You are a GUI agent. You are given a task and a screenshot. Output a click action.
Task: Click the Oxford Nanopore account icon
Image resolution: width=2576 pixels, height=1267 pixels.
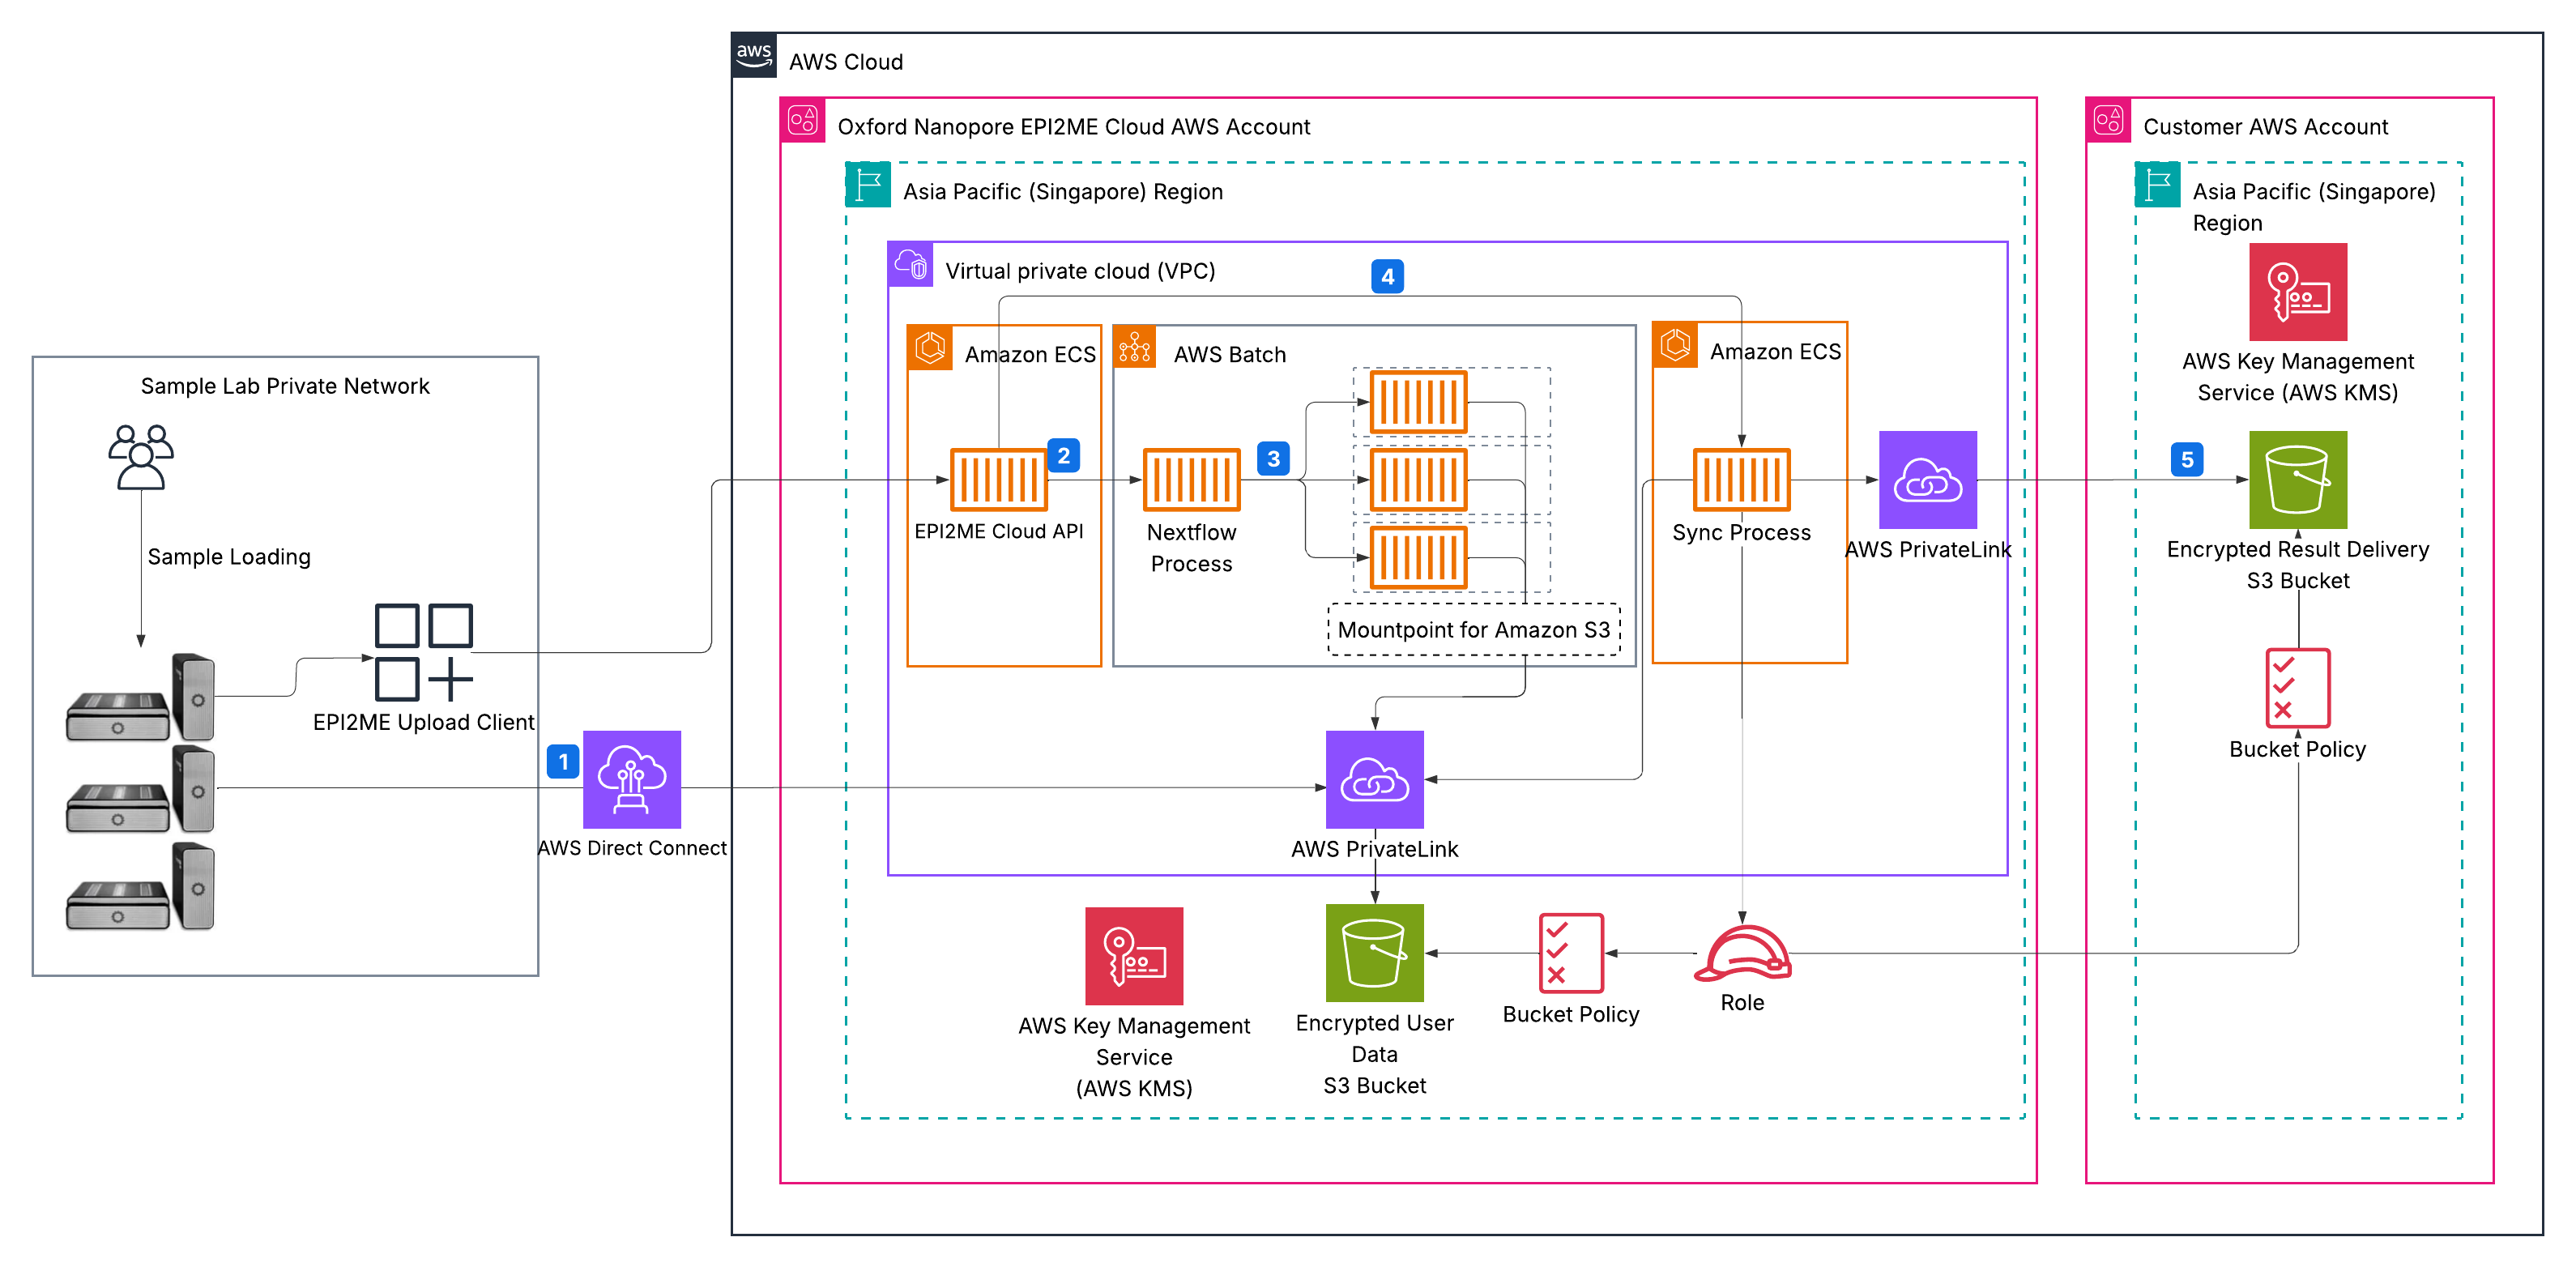coord(803,120)
